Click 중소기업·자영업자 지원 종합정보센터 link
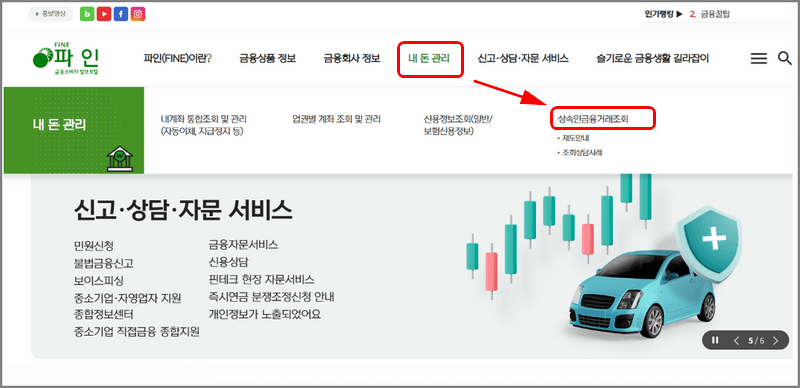The width and height of the screenshot is (800, 388). point(127,306)
